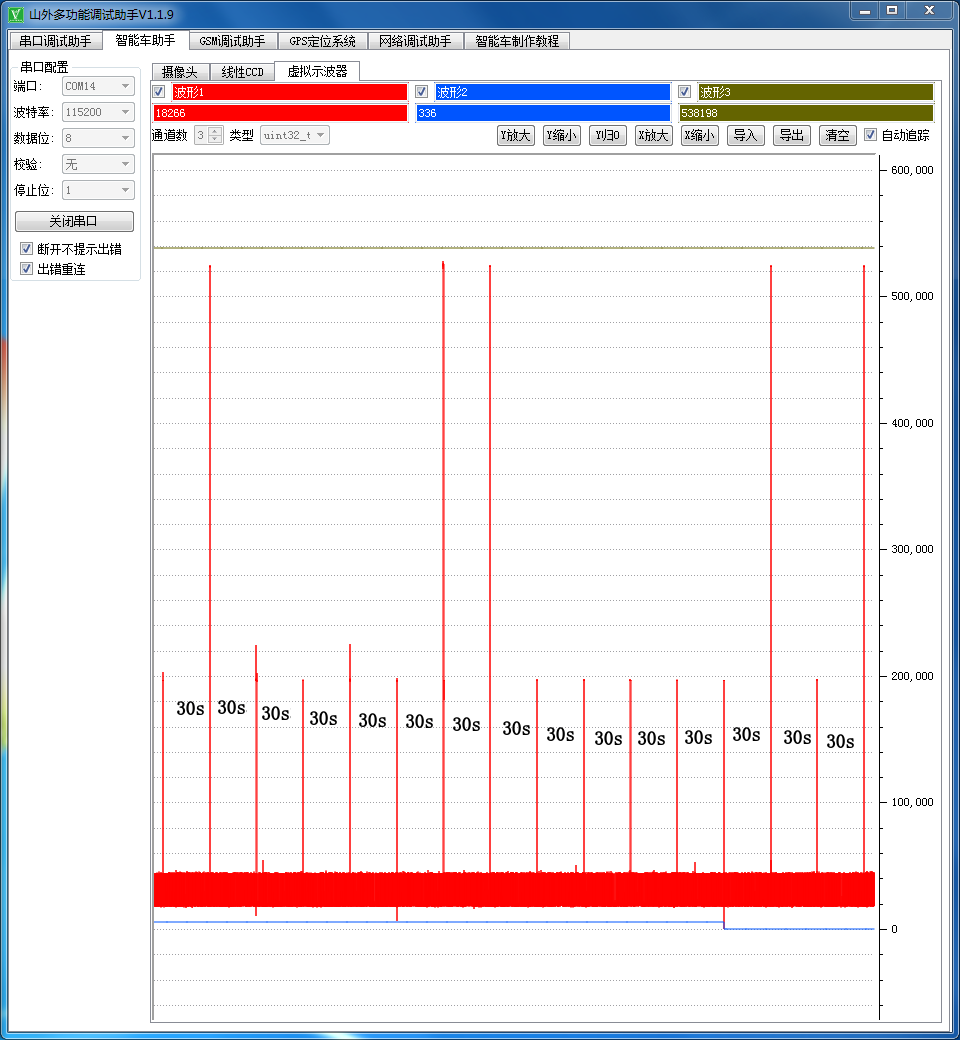Viewport: 960px width, 1040px height.
Task: Expand the 校验 dropdown
Action: click(98, 164)
